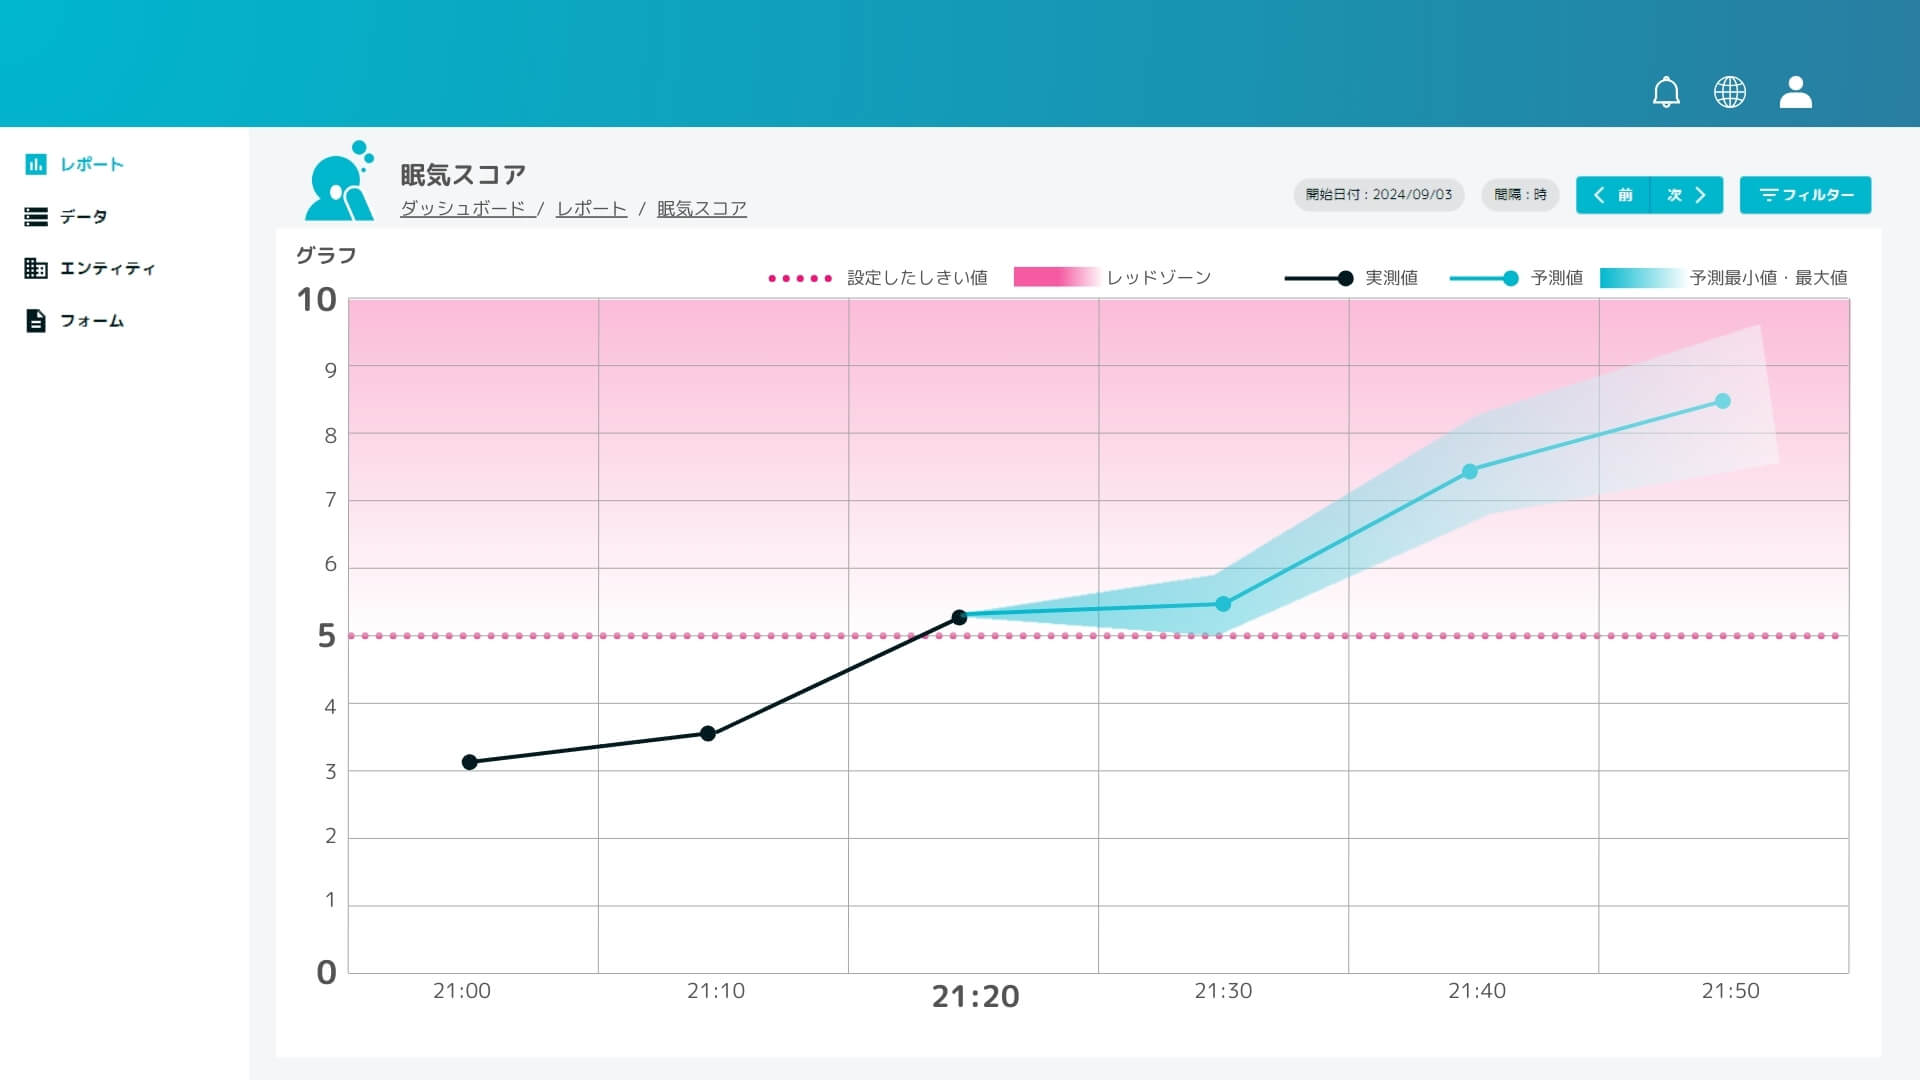
Task: Open the フィルター panel
Action: 1805,195
